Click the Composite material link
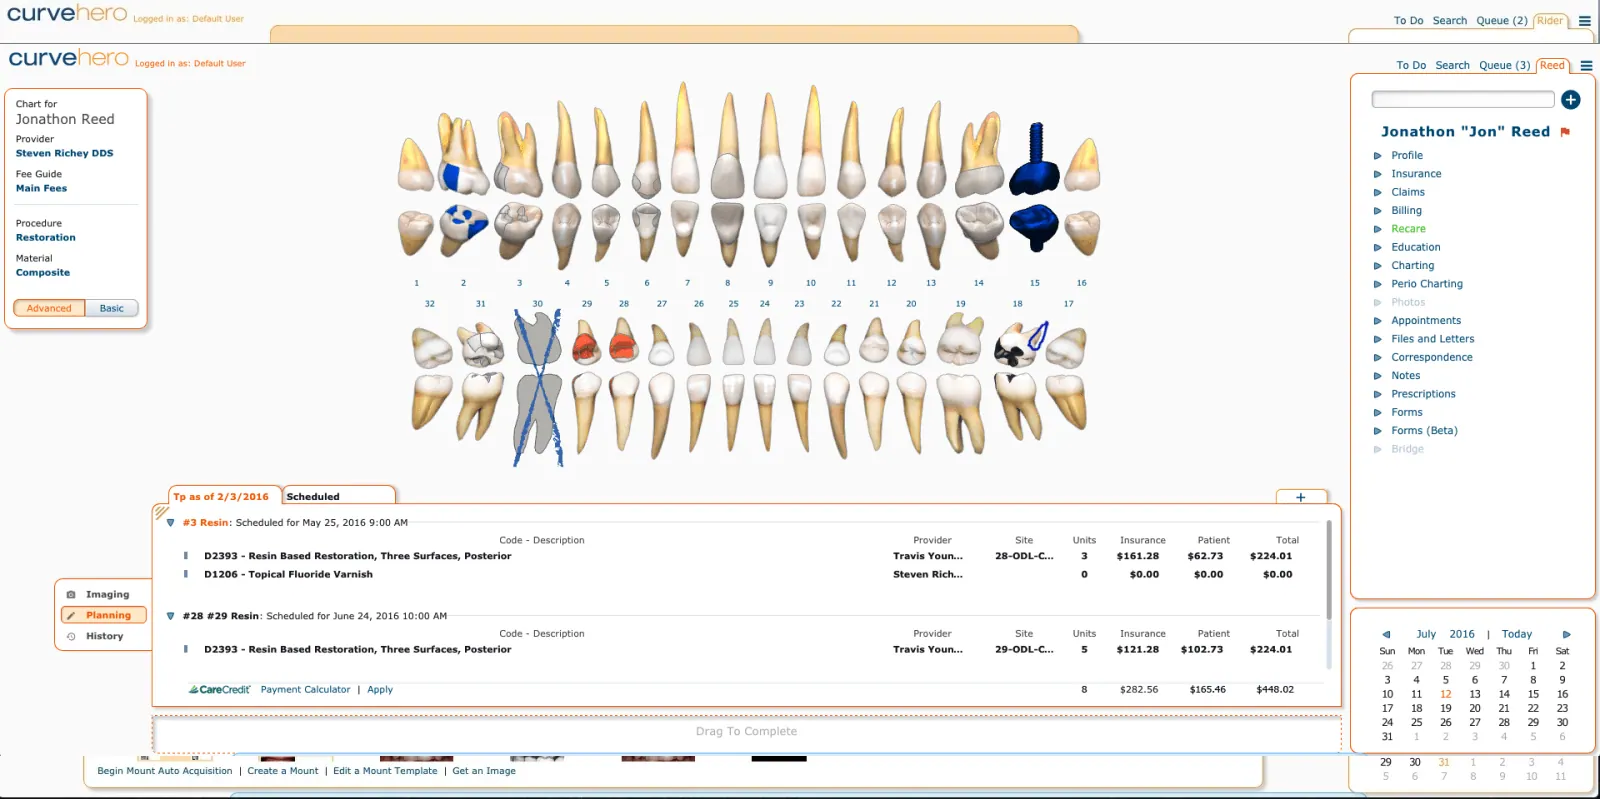This screenshot has width=1600, height=799. tap(42, 273)
